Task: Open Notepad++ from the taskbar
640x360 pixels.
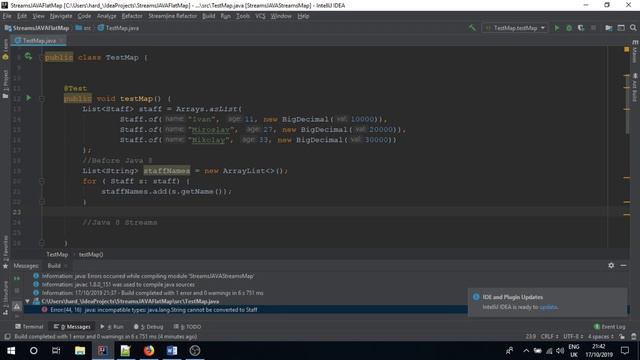Action: point(126,351)
